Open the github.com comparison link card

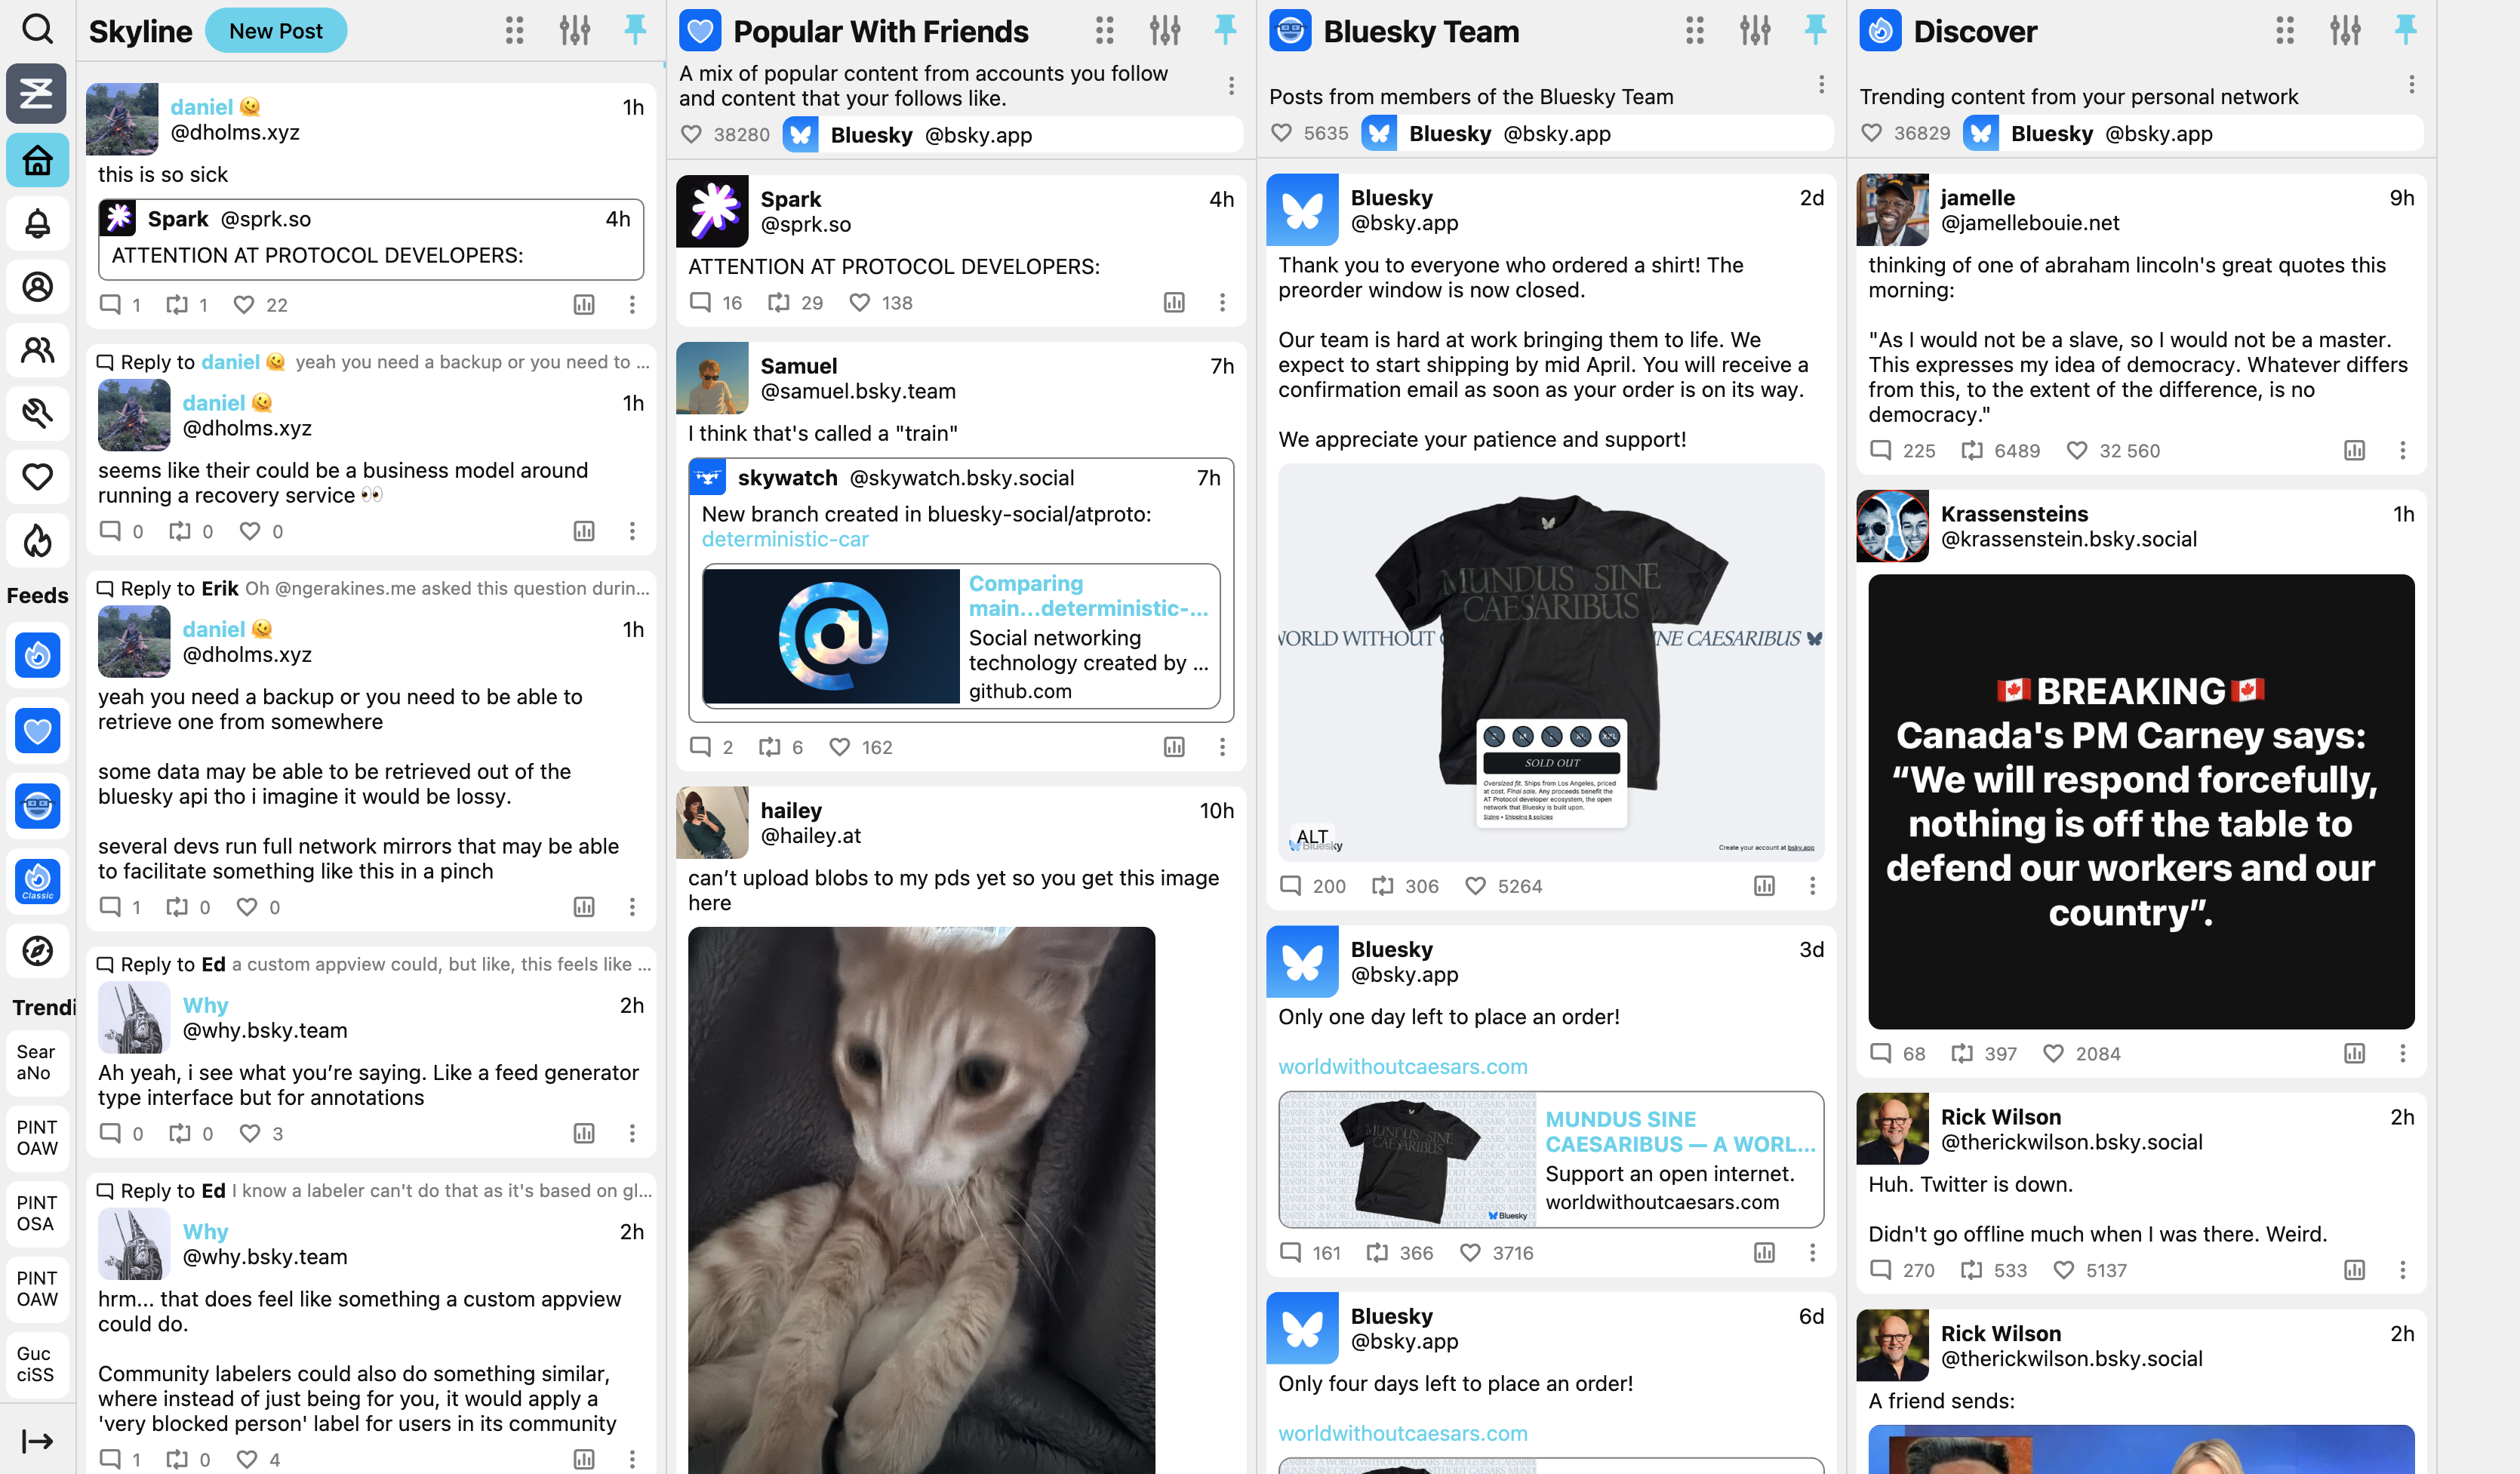coord(960,636)
